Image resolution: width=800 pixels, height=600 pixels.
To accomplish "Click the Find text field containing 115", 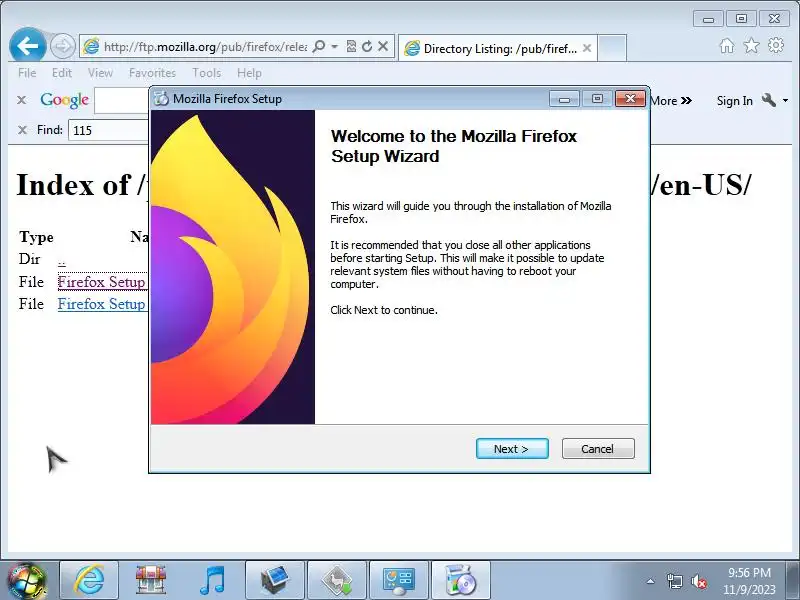I will [109, 130].
